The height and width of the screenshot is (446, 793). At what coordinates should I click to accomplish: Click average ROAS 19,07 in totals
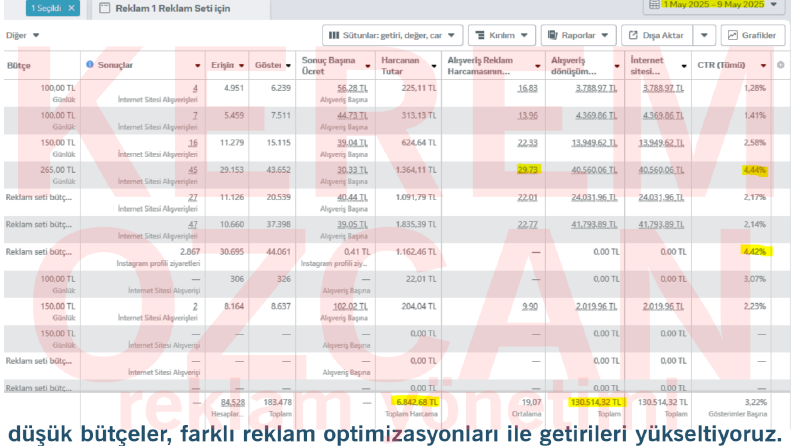tap(532, 403)
